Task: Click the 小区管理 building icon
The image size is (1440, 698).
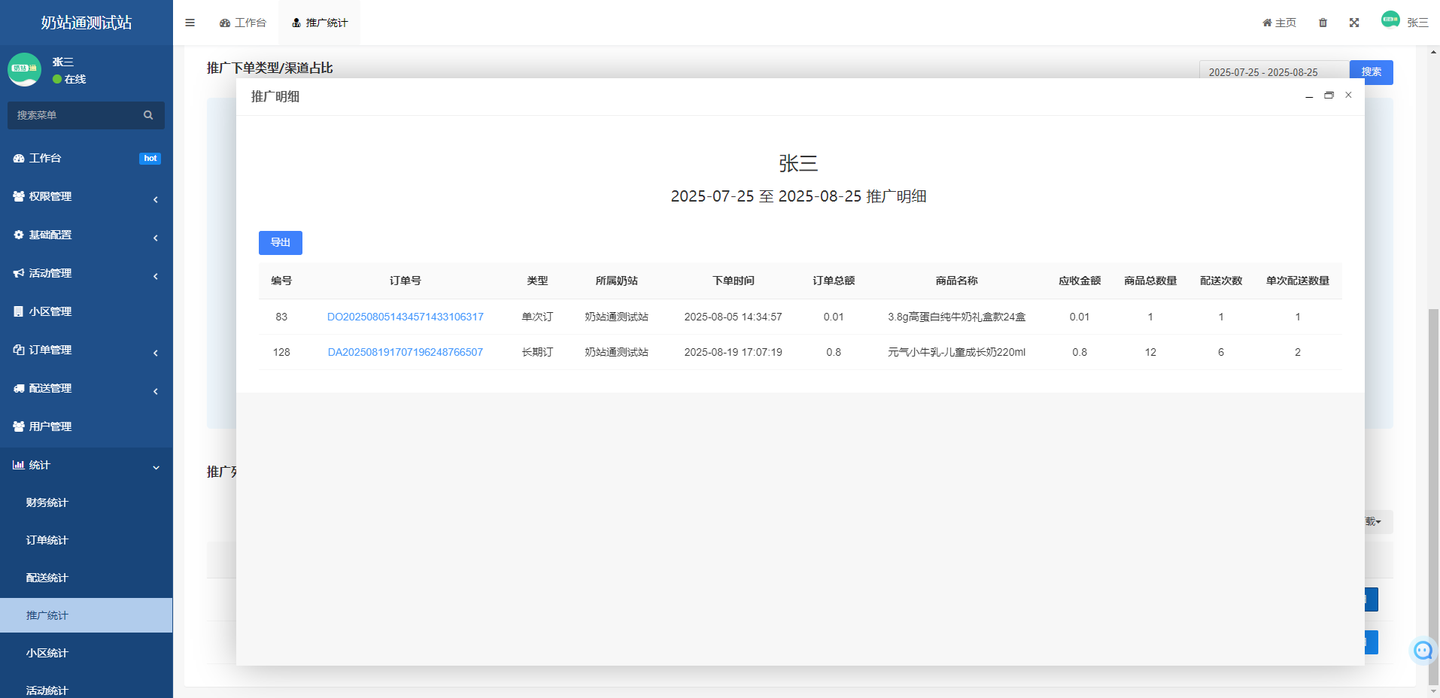Action: [x=18, y=311]
